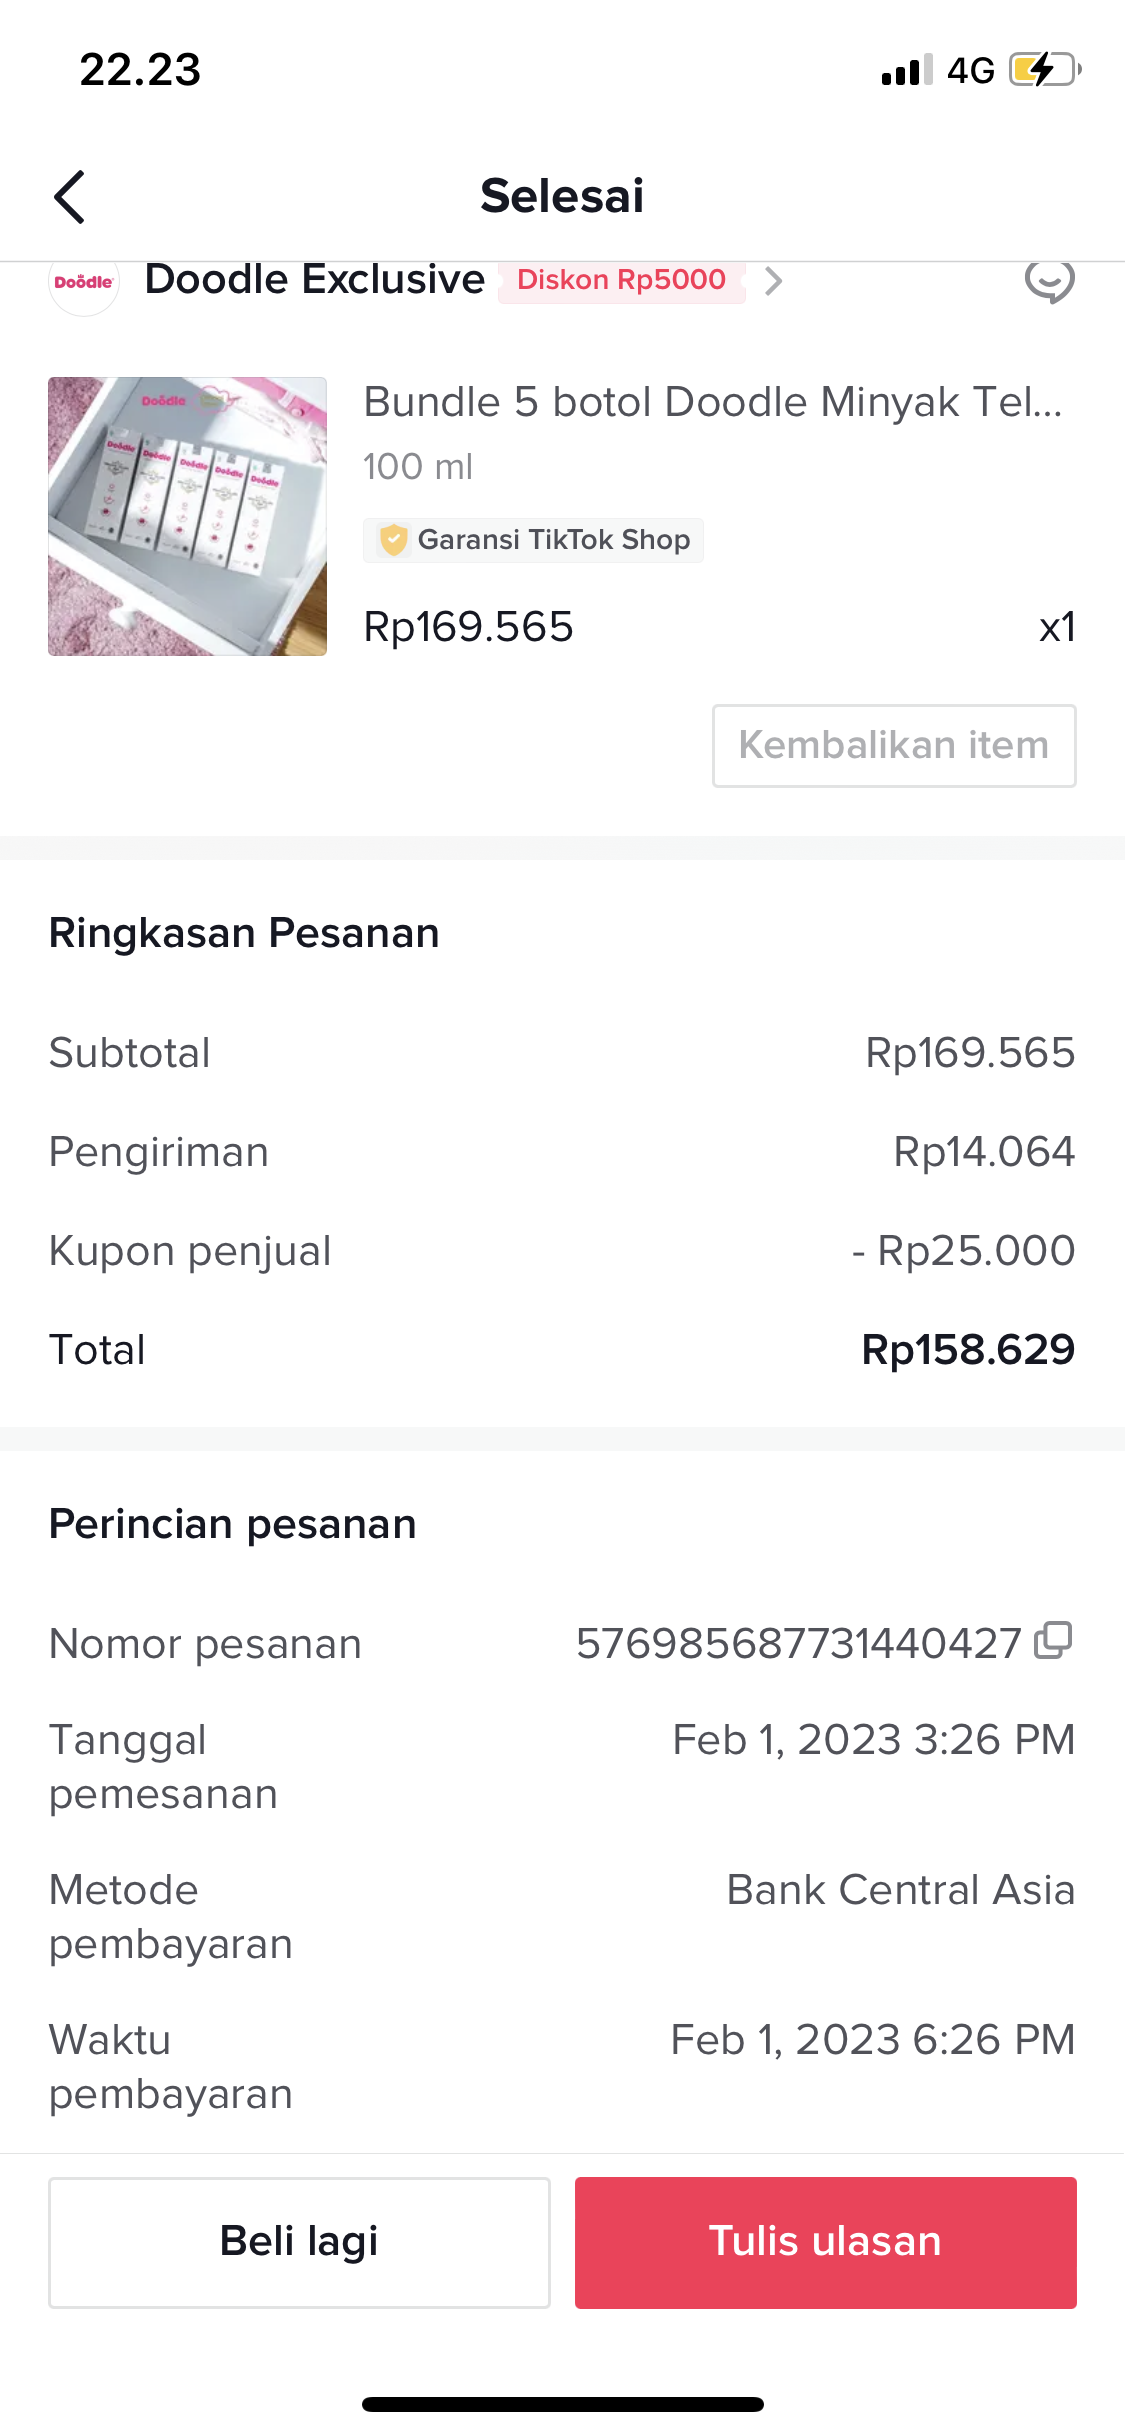Tap the Total amount Rp158.629
This screenshot has width=1125, height=2436.
[967, 1350]
